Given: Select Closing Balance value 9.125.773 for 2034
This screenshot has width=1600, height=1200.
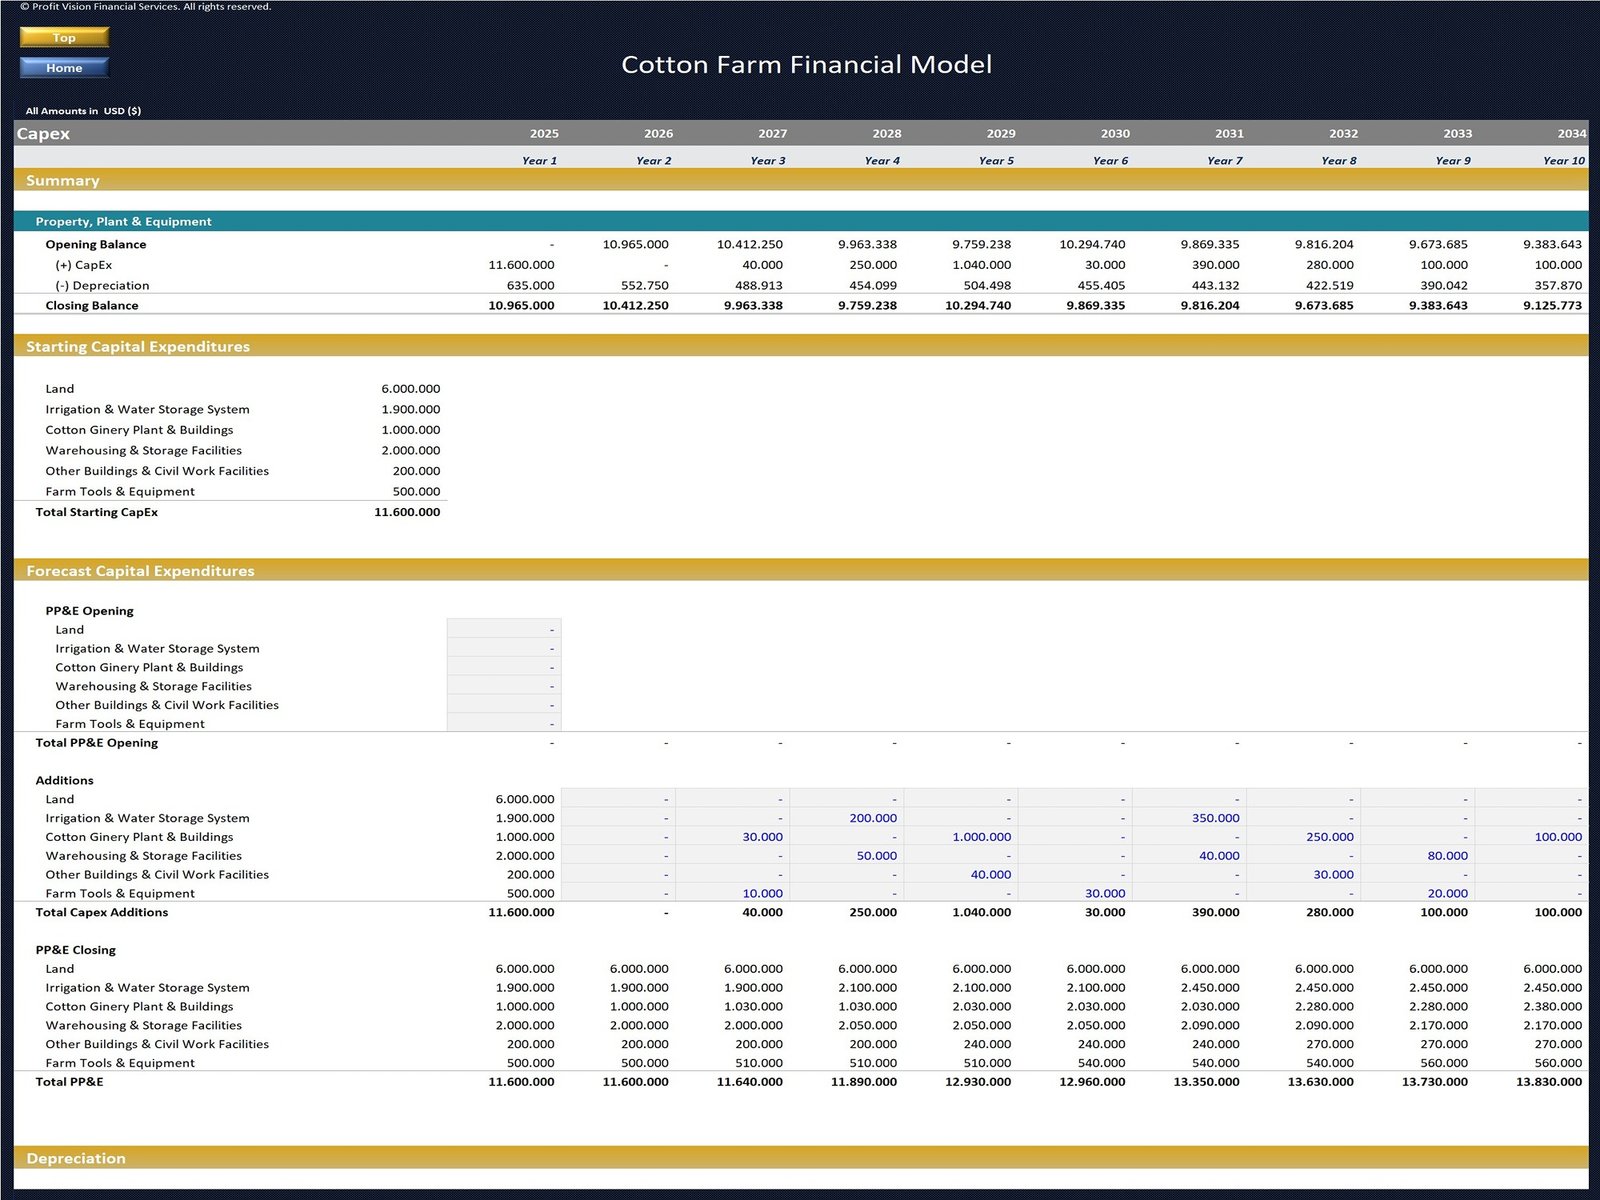Looking at the screenshot, I should [1552, 306].
